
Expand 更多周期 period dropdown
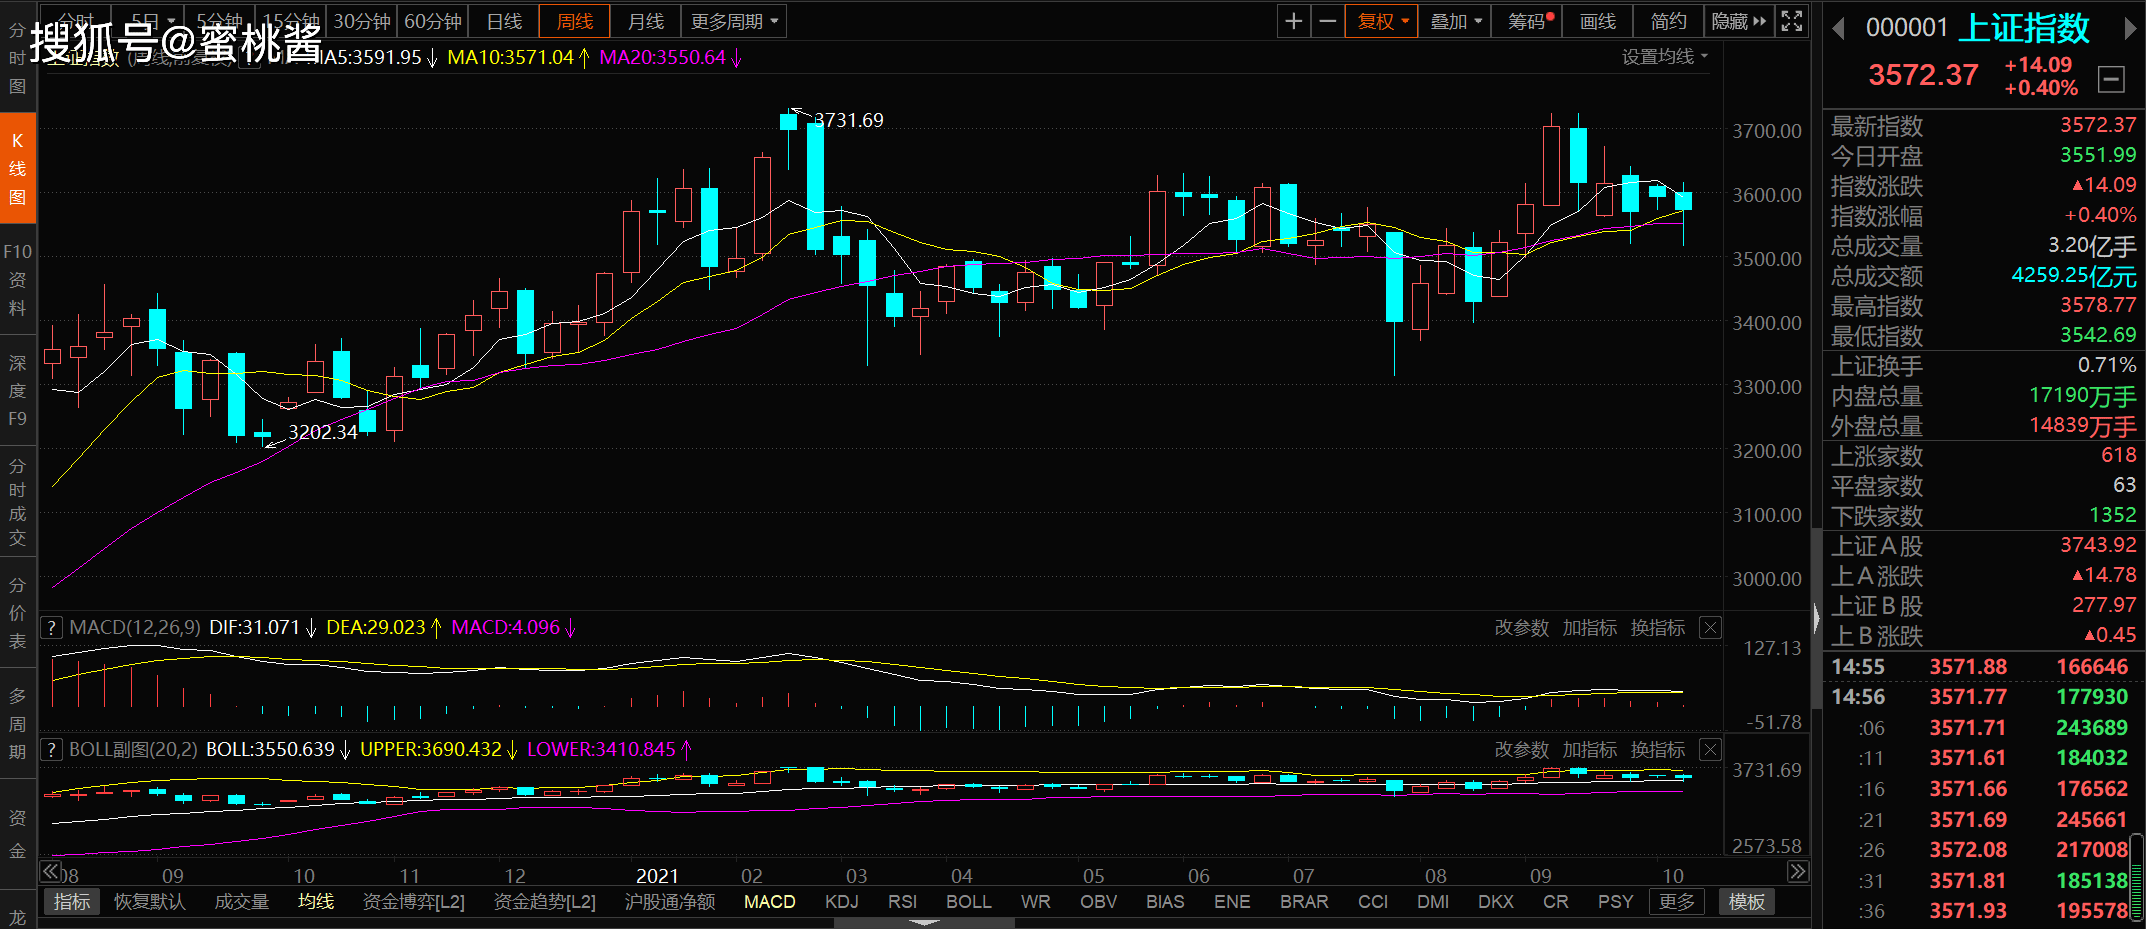point(734,21)
